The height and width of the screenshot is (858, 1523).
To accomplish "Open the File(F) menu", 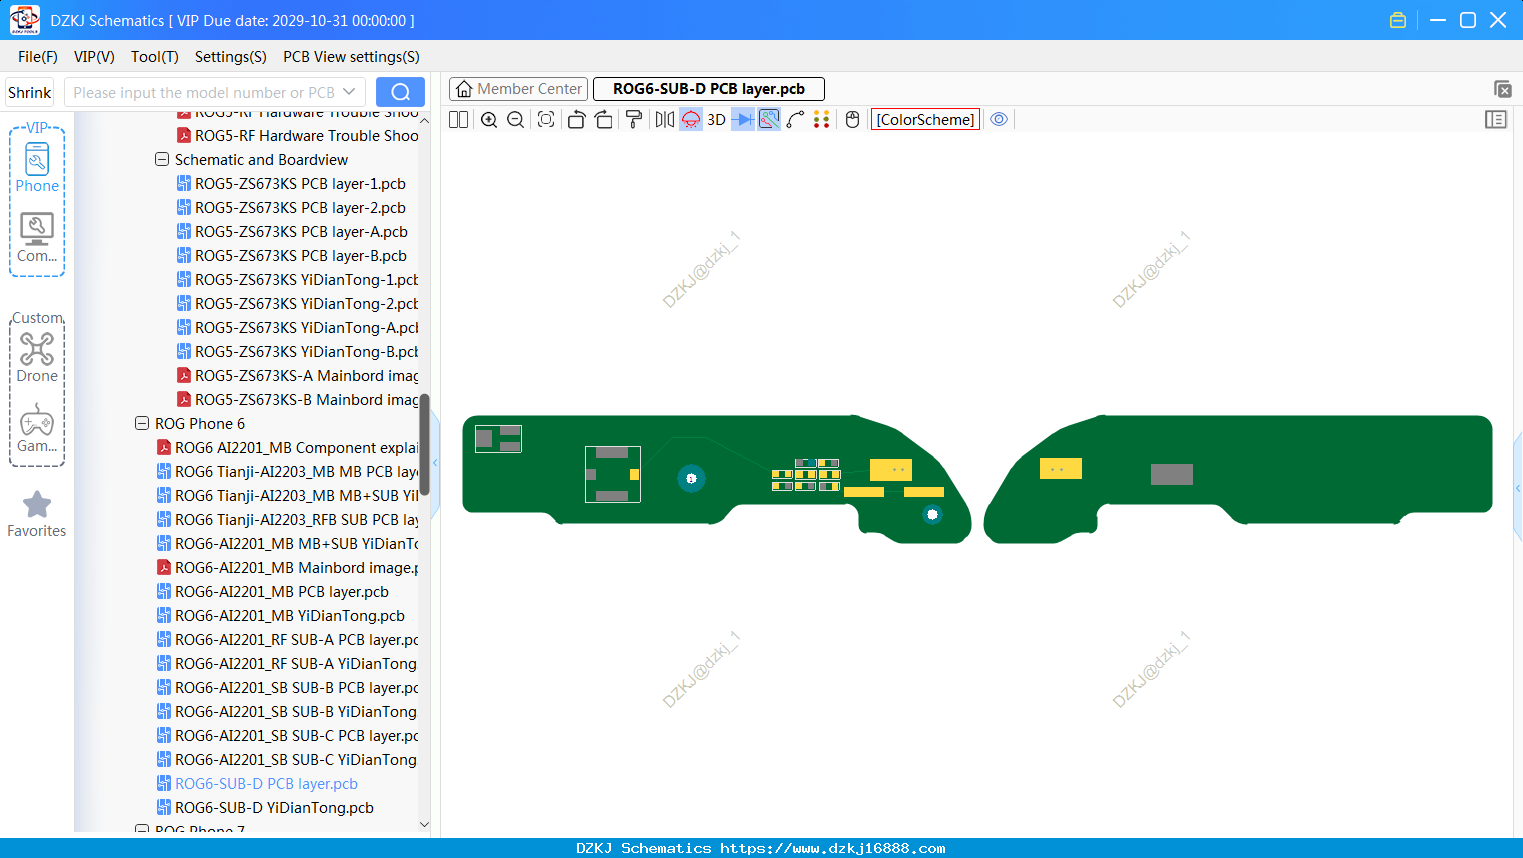I will (38, 57).
